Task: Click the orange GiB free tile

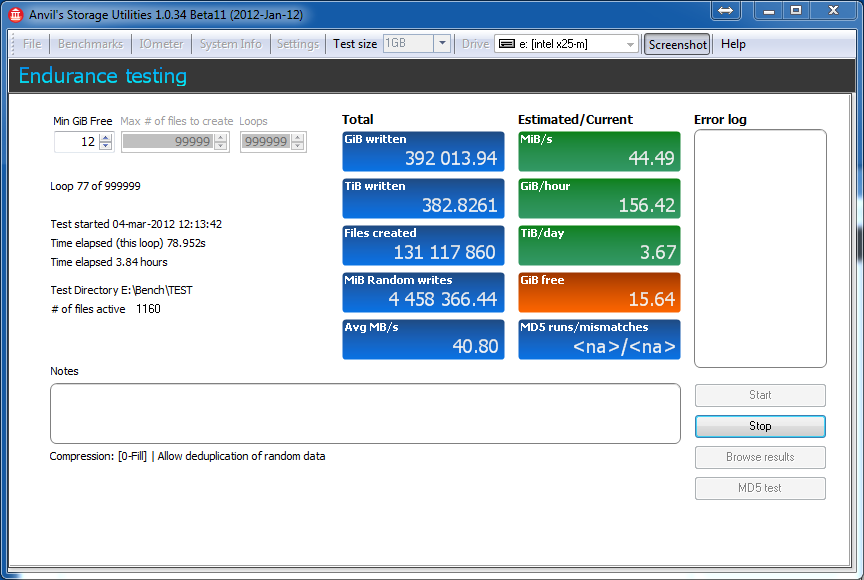Action: (599, 292)
